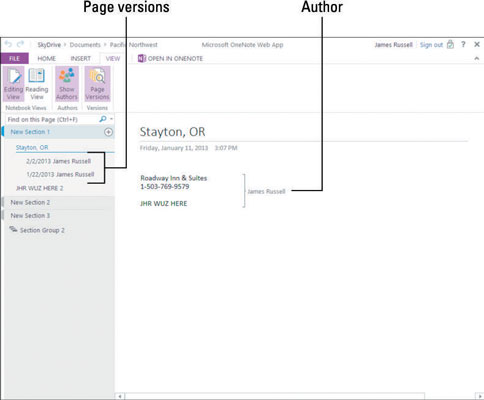The width and height of the screenshot is (484, 400).
Task: Click the Sign out link
Action: [431, 45]
